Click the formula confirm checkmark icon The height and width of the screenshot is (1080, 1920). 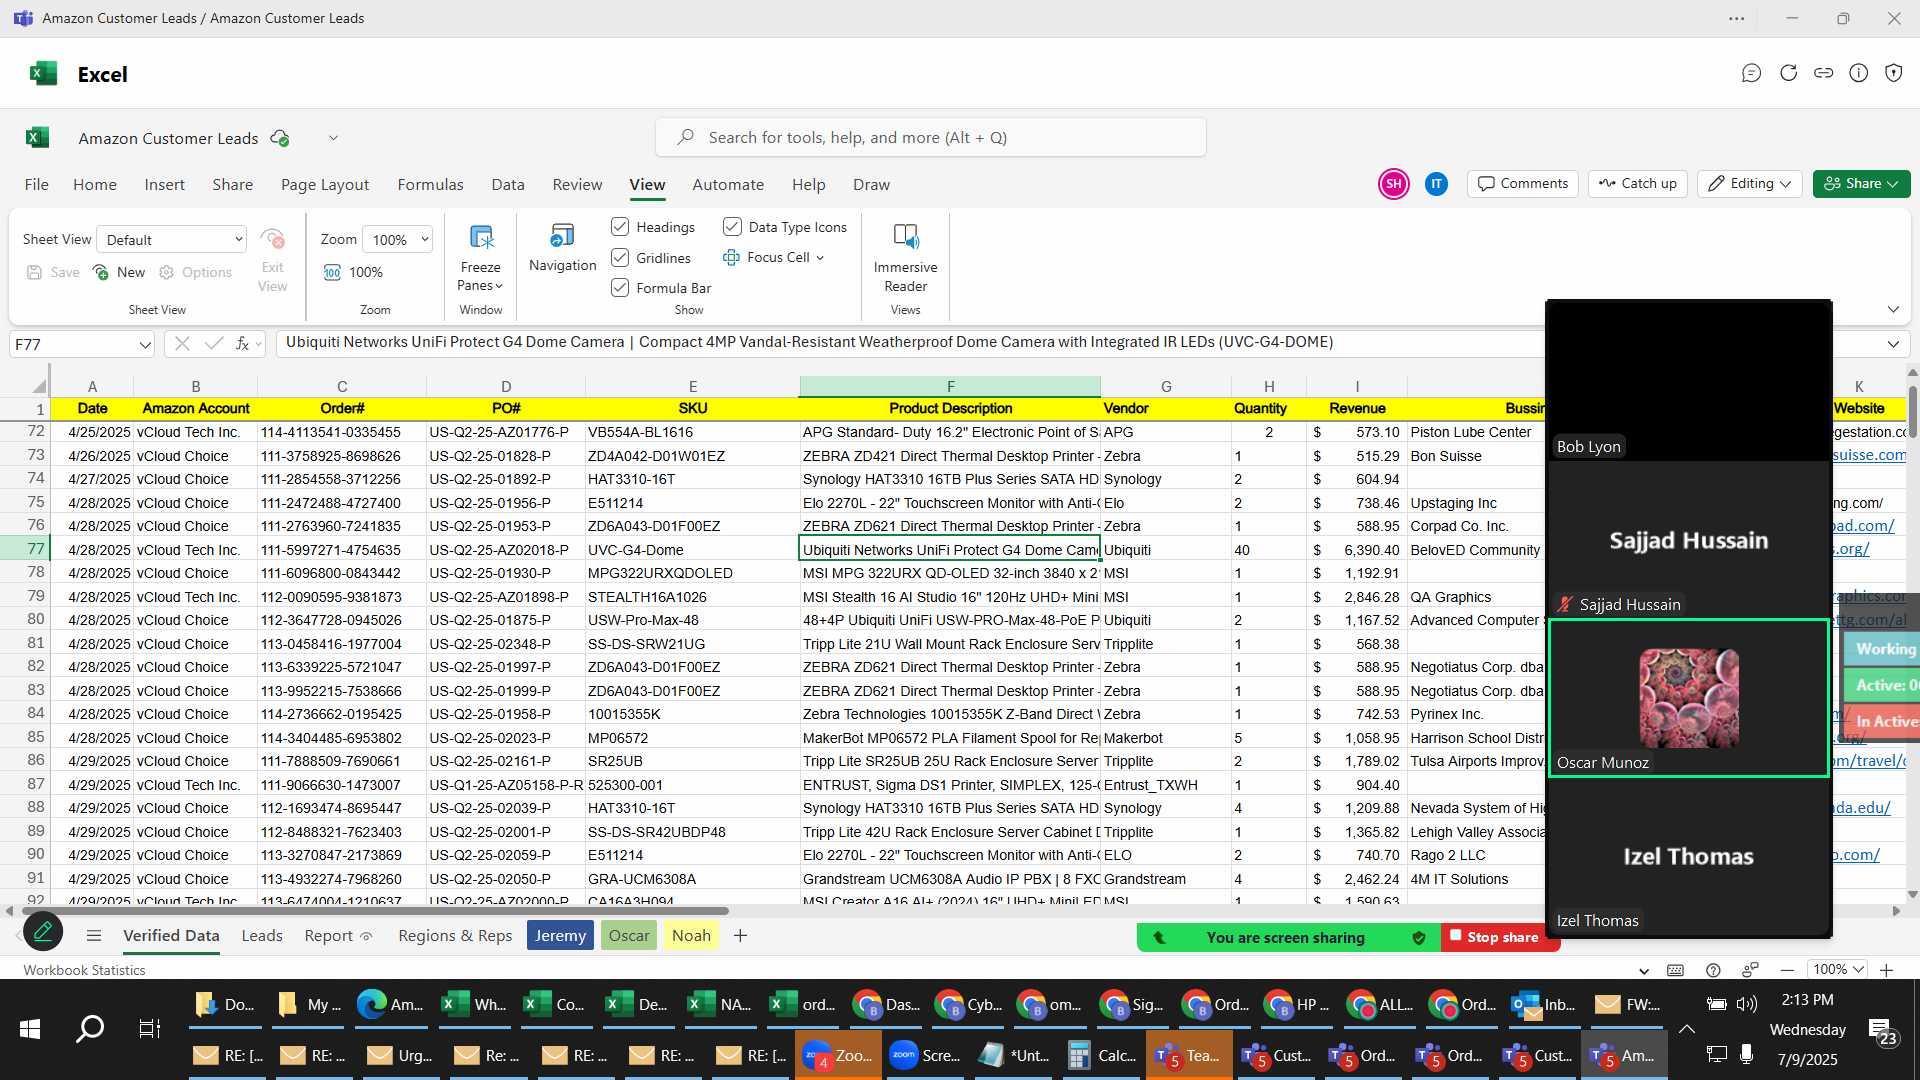[x=213, y=344]
